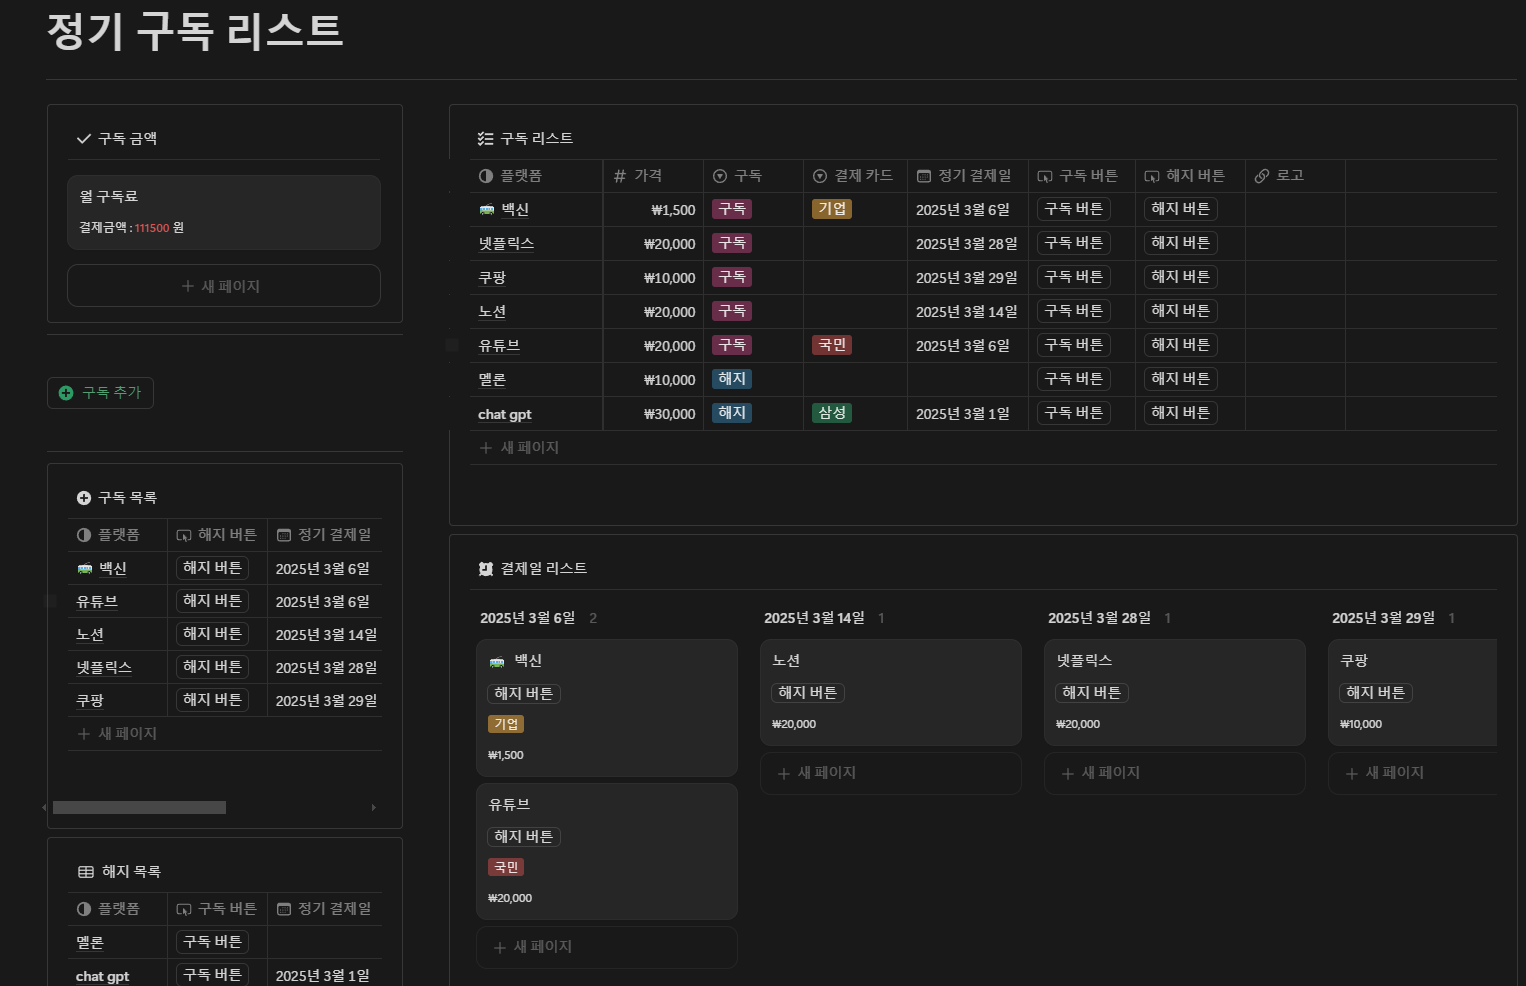Click the page title 정기 구독 리스트

pyautogui.click(x=195, y=30)
